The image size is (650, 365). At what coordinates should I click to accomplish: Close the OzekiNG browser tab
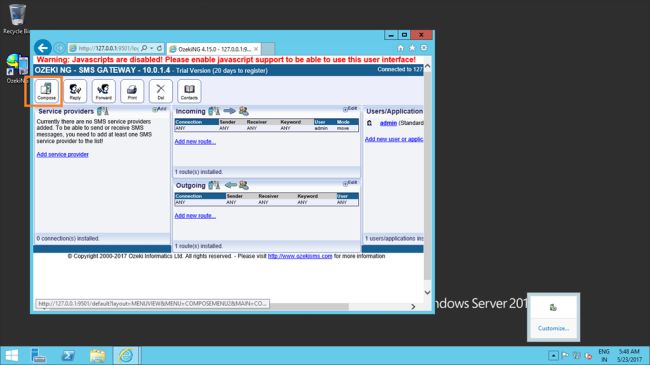(256, 49)
